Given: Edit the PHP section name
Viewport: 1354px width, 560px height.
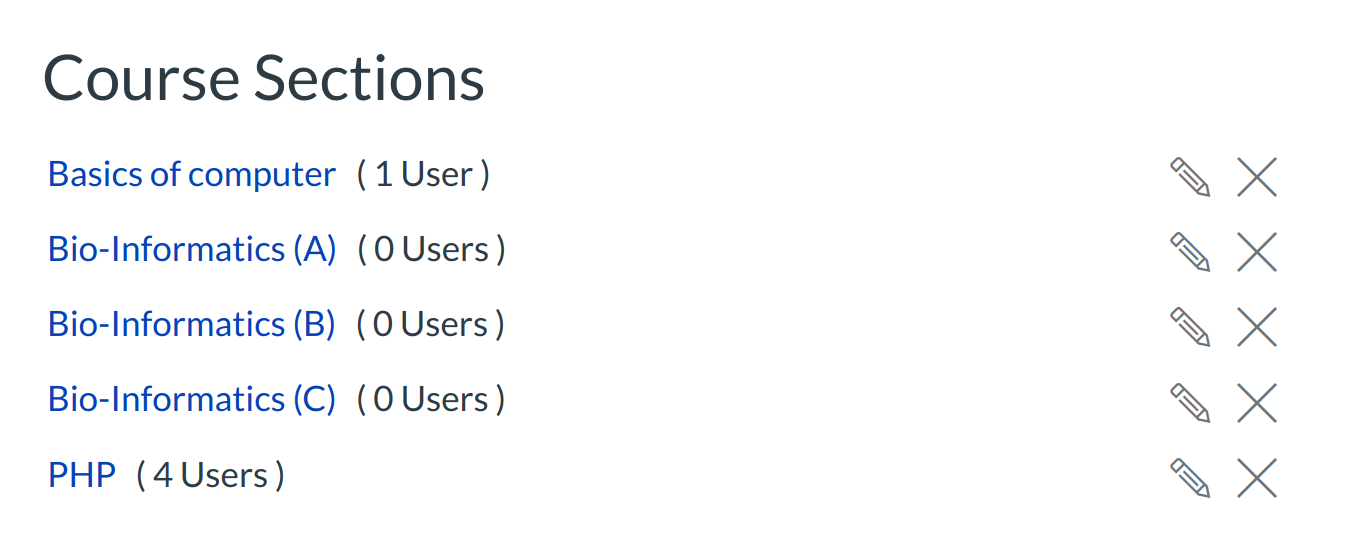Looking at the screenshot, I should pyautogui.click(x=1190, y=477).
